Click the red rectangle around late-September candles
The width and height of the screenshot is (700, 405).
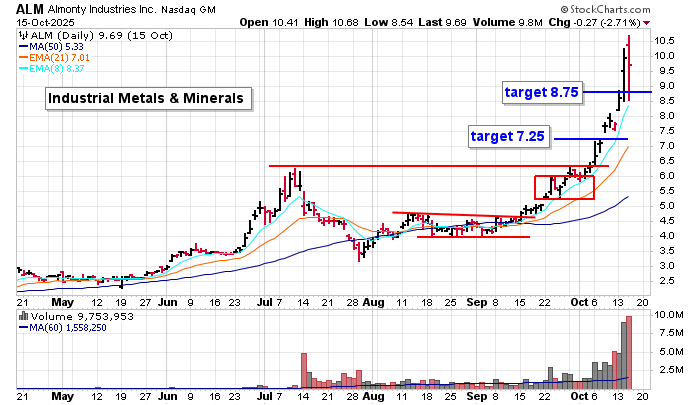(565, 187)
